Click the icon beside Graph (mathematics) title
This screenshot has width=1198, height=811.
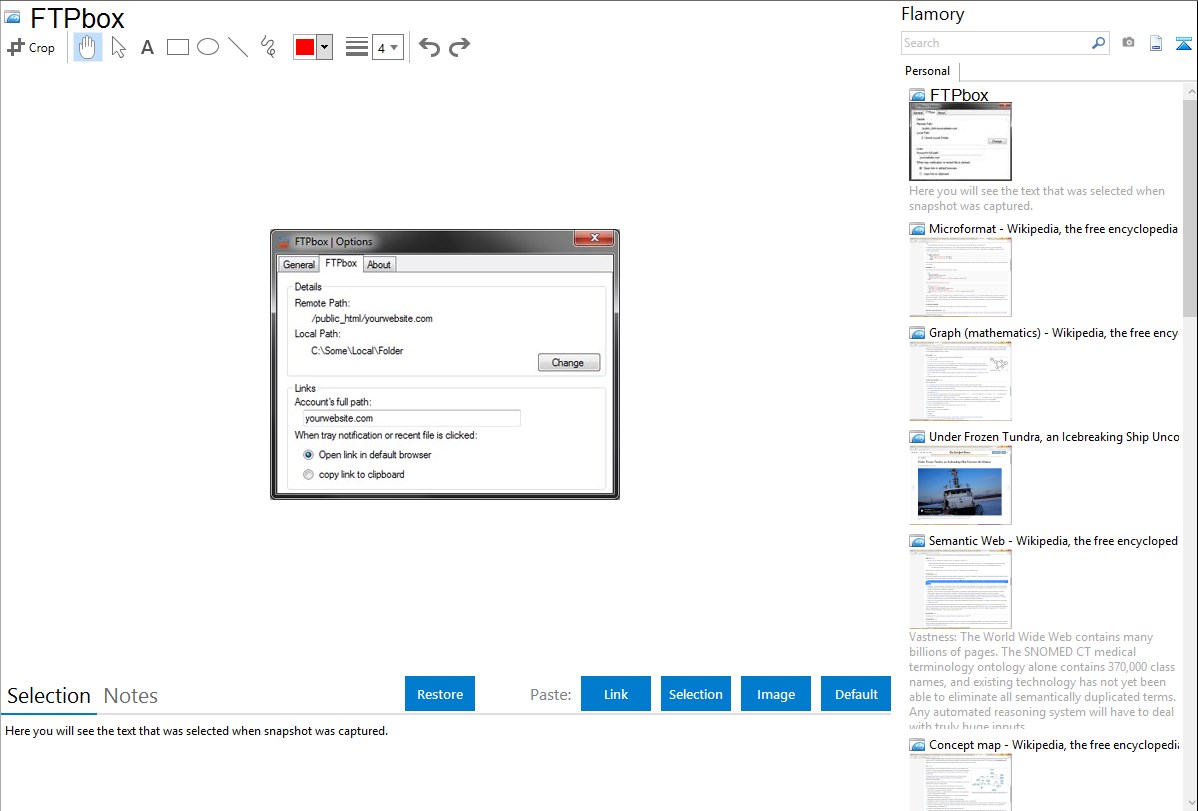(x=917, y=333)
